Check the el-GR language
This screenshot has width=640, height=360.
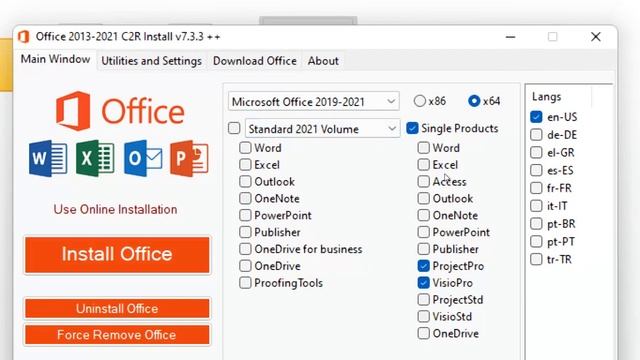[x=552, y=152]
